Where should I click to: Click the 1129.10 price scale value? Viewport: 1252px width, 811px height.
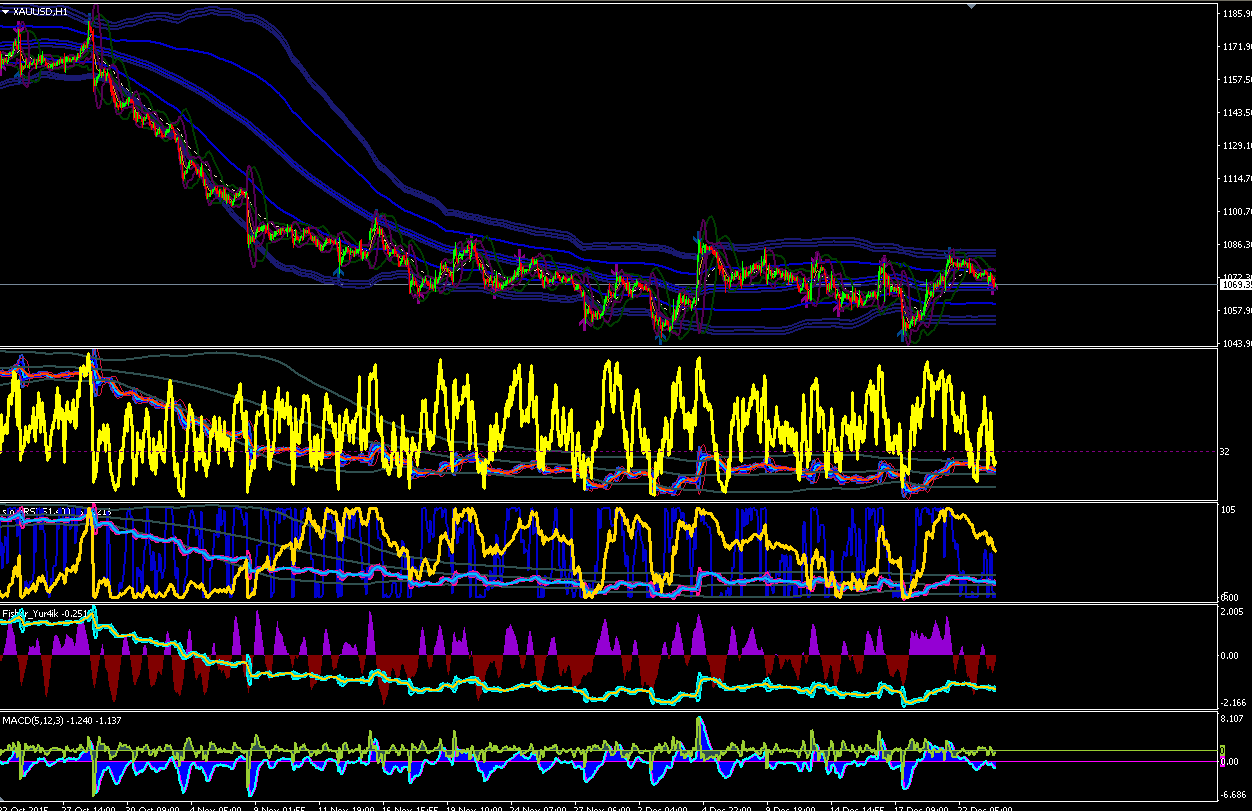point(1236,145)
